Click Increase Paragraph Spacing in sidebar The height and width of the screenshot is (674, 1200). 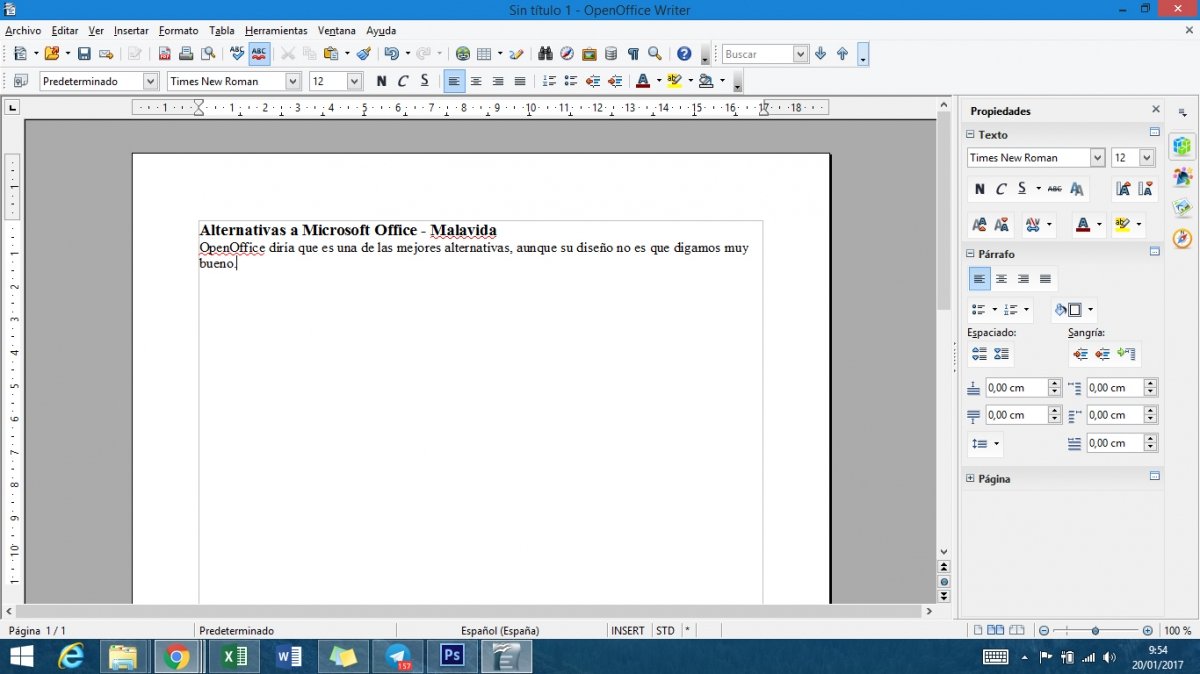tap(979, 354)
